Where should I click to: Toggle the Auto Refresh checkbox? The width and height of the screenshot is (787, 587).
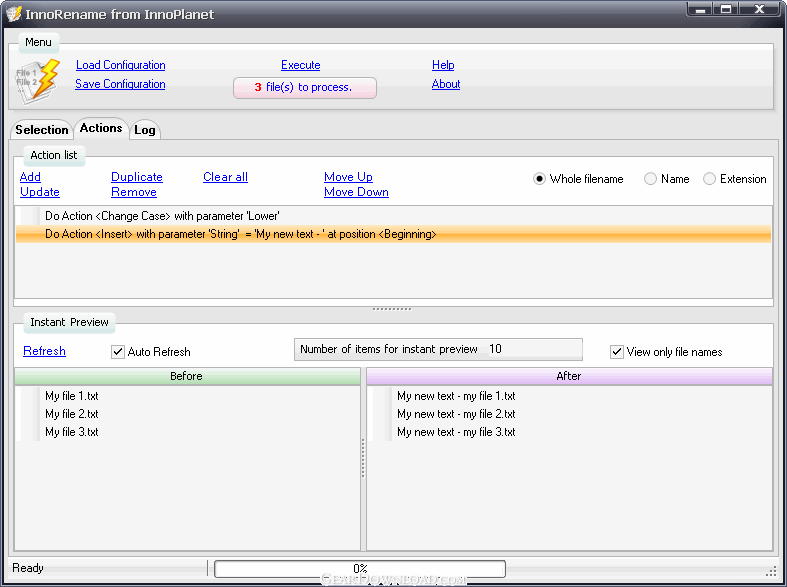pyautogui.click(x=118, y=352)
